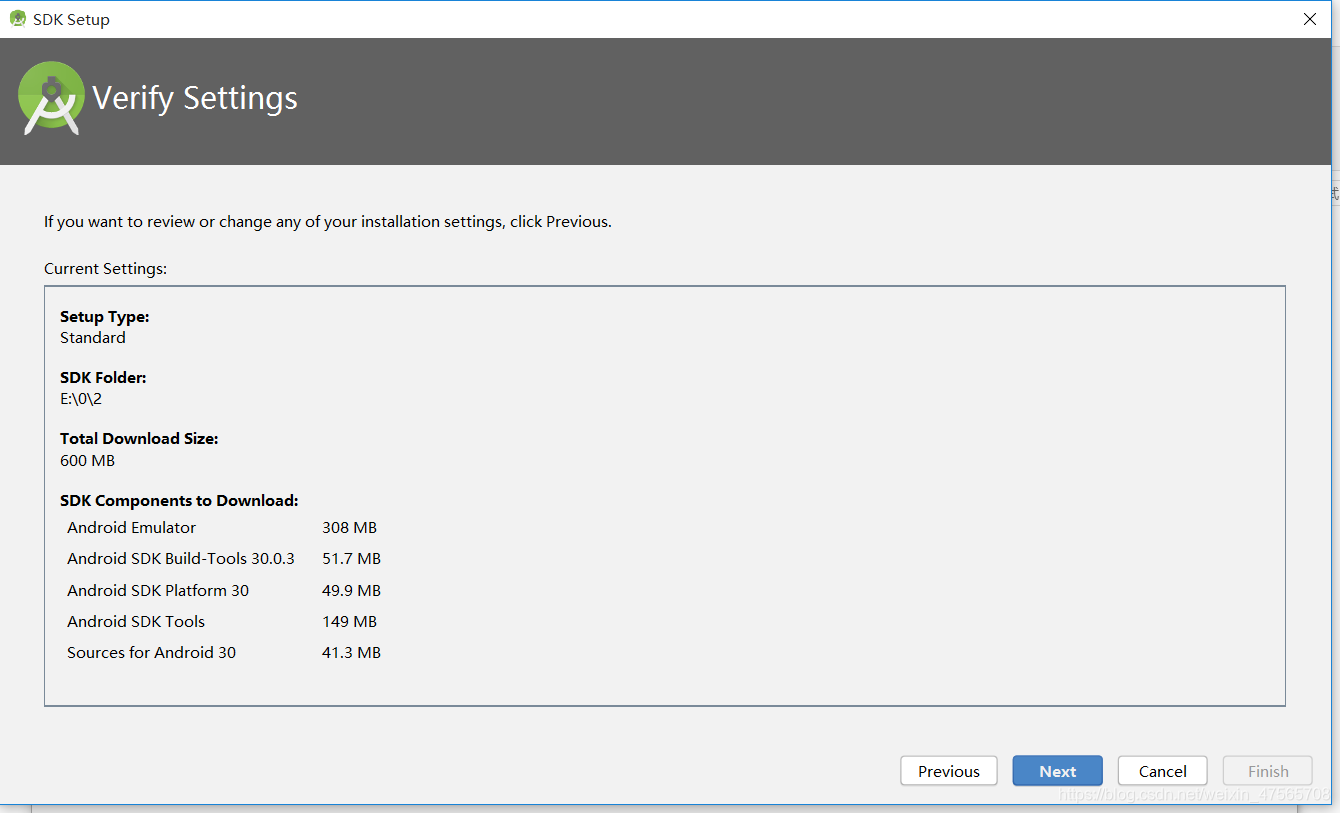Click the 149 MB size value
This screenshot has width=1340, height=813.
[x=349, y=621]
